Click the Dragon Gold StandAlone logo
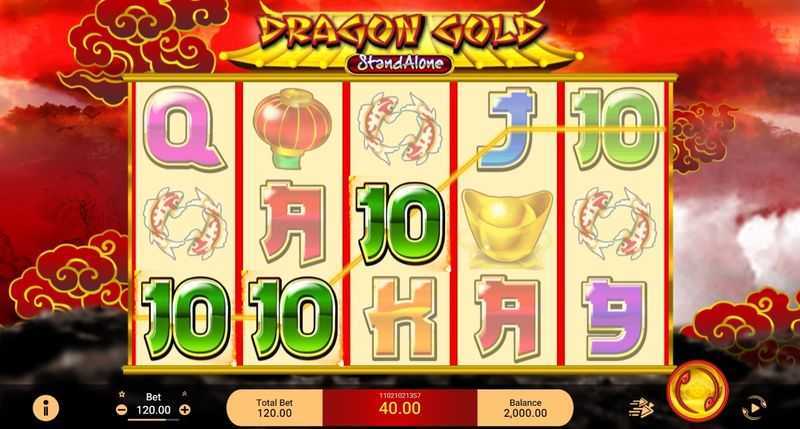Screen dimensions: 800x429 pyautogui.click(x=399, y=38)
